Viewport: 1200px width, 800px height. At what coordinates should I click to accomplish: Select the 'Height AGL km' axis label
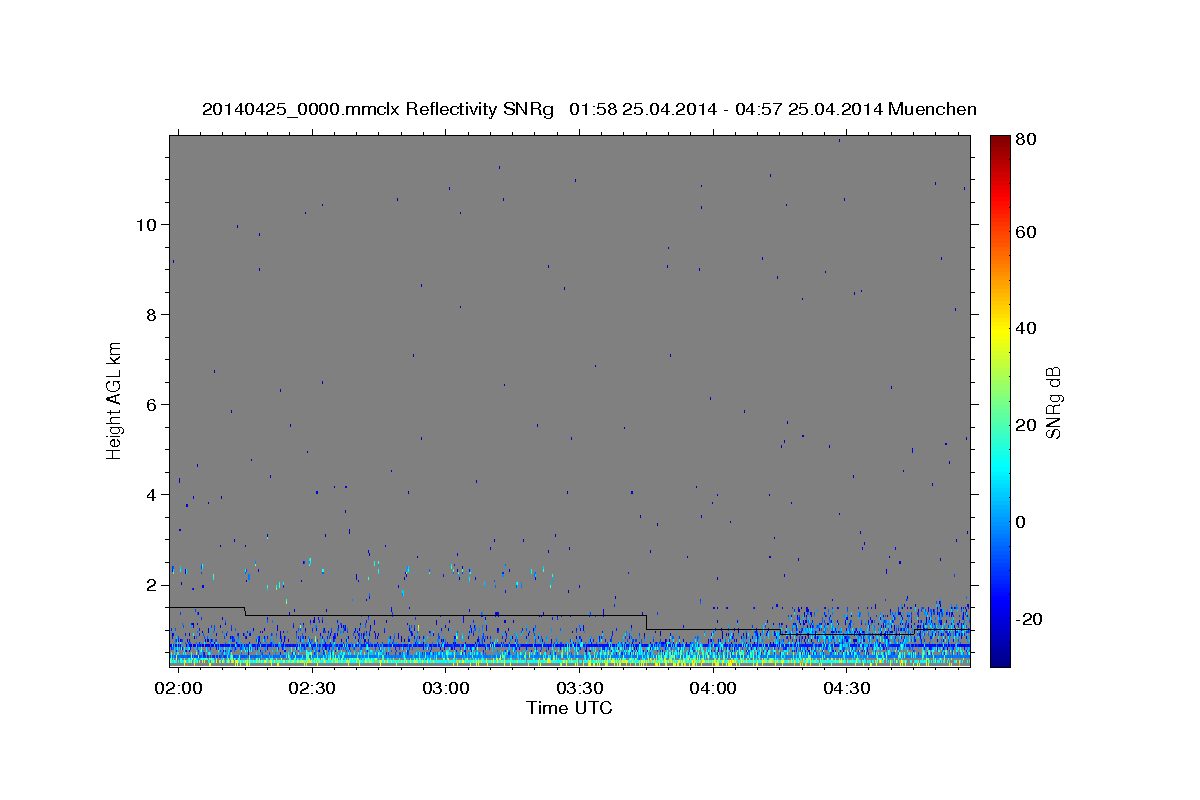pos(115,399)
